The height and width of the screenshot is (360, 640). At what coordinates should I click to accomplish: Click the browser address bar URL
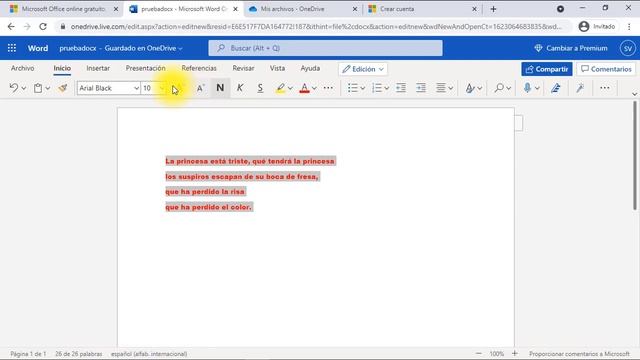316,27
